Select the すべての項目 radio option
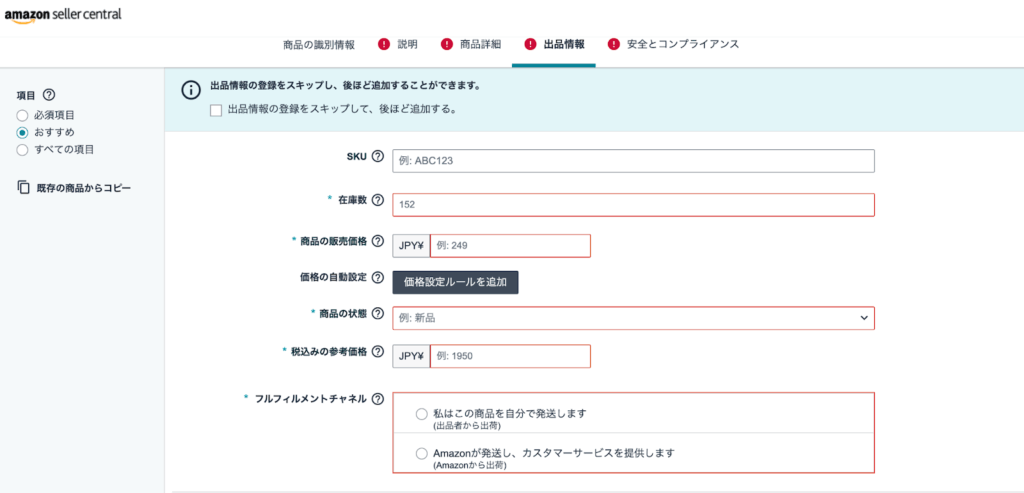This screenshot has width=1024, height=493. 22,150
